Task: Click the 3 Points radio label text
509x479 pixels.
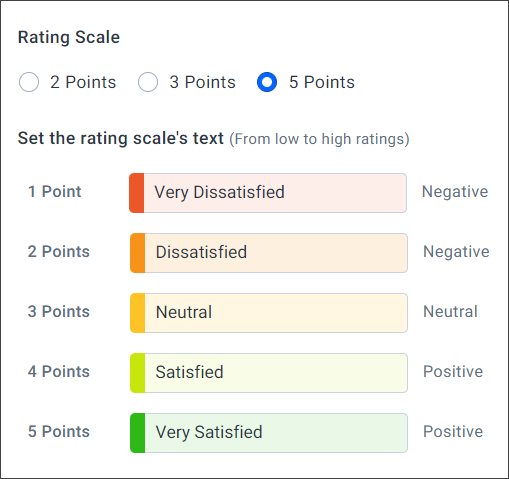Action: (202, 82)
